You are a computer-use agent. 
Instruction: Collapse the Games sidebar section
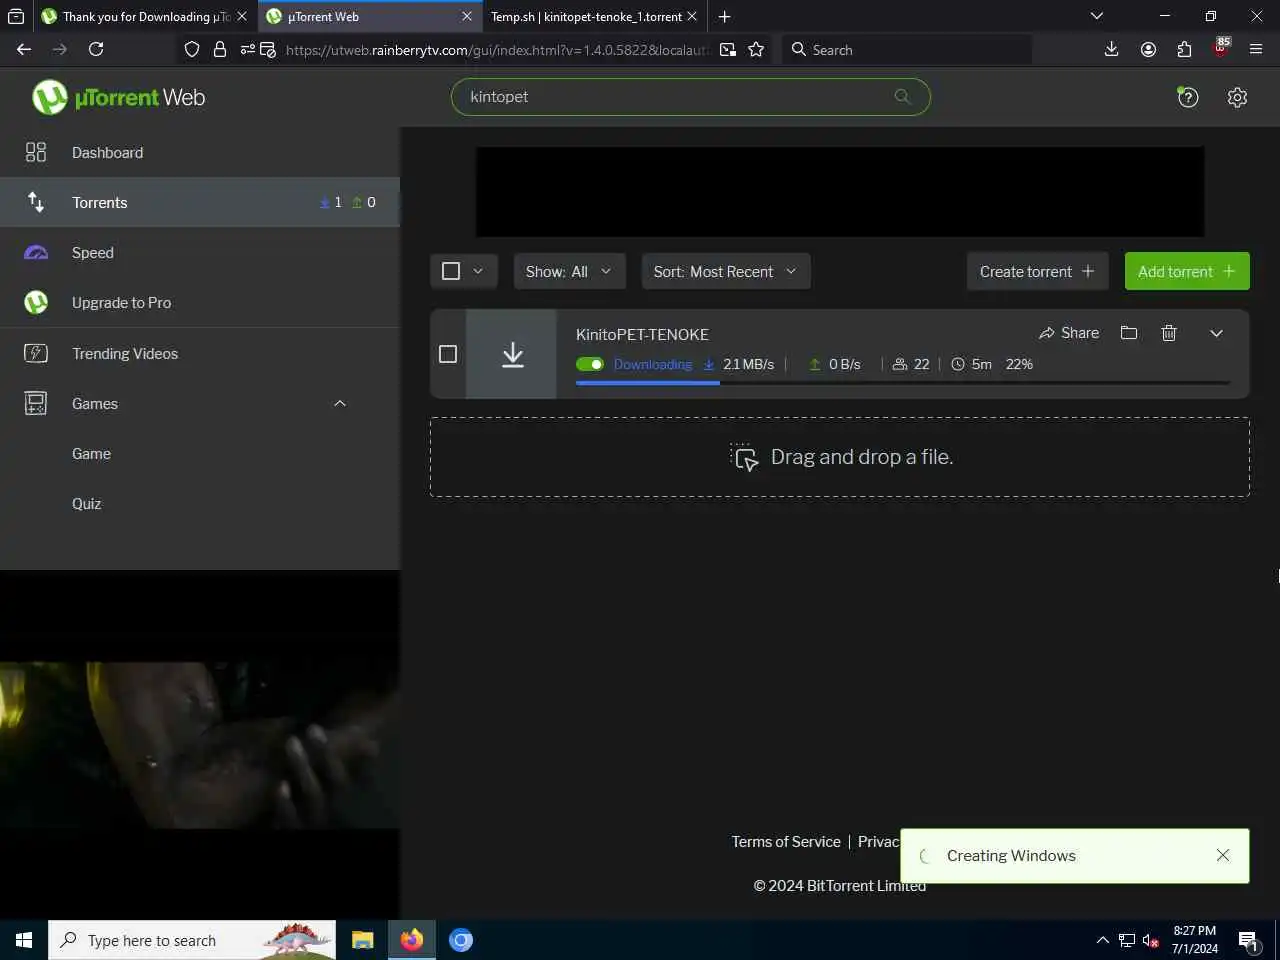pyautogui.click(x=340, y=403)
